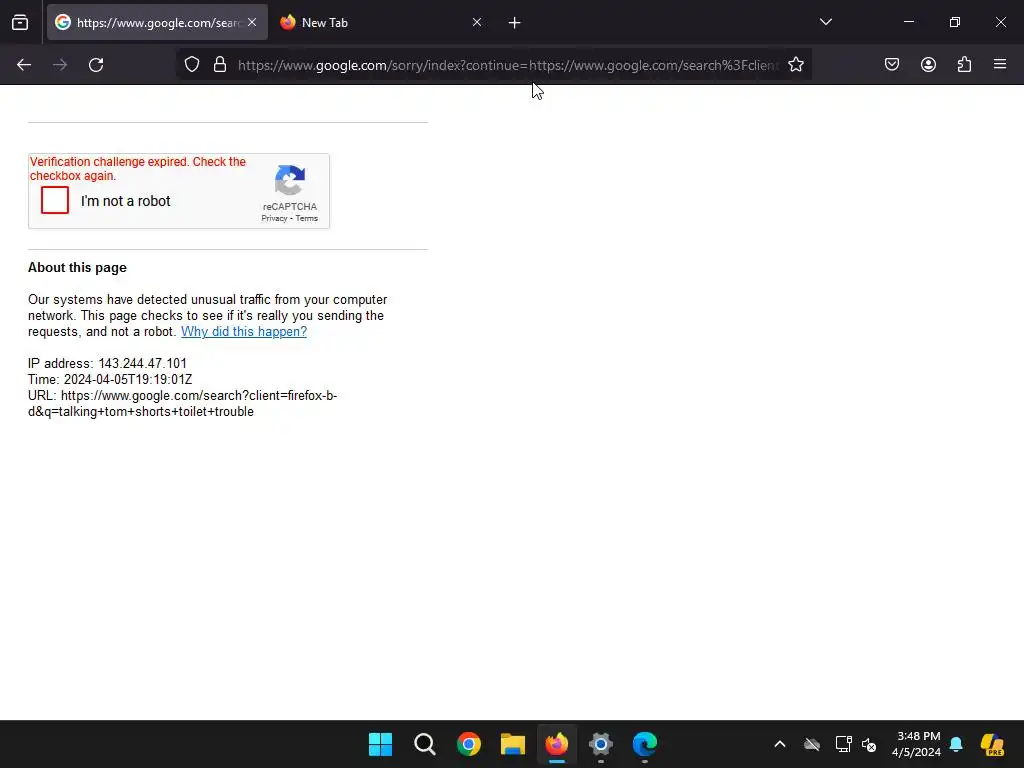Image resolution: width=1024 pixels, height=768 pixels.
Task: Reload the current page
Action: click(96, 65)
